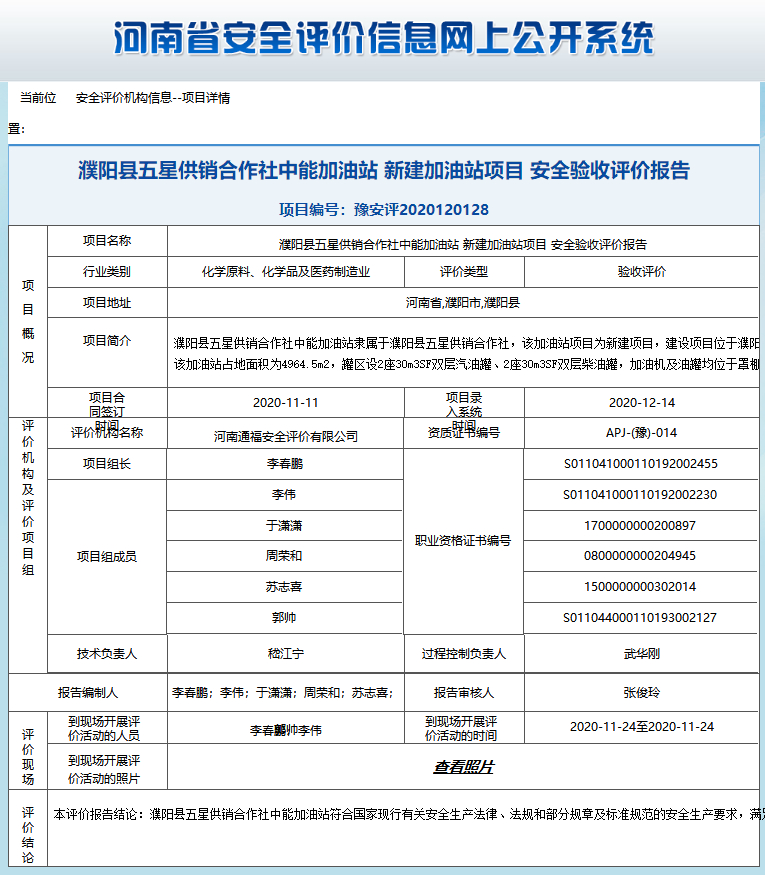This screenshot has width=765, height=875.
Task: Click the 资质证书编号 label
Action: tap(464, 432)
